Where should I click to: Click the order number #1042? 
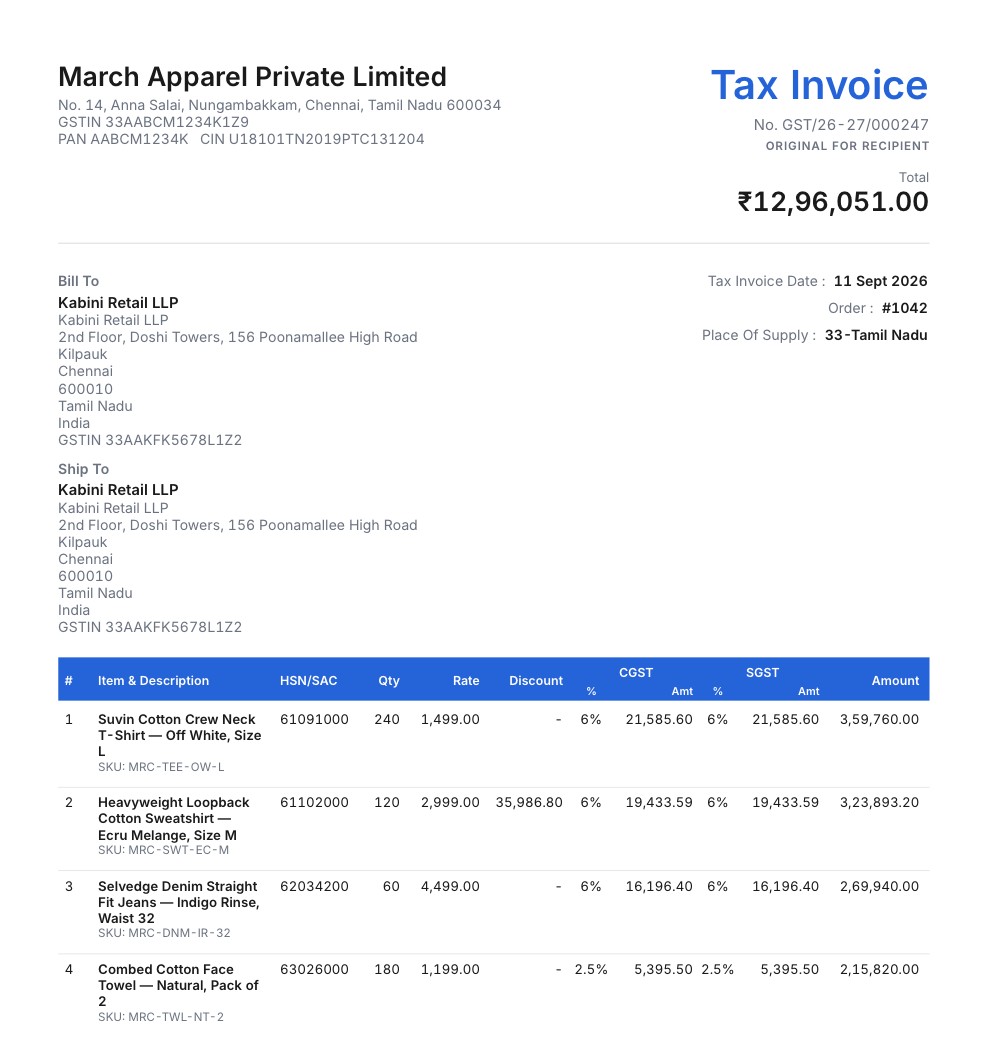905,308
